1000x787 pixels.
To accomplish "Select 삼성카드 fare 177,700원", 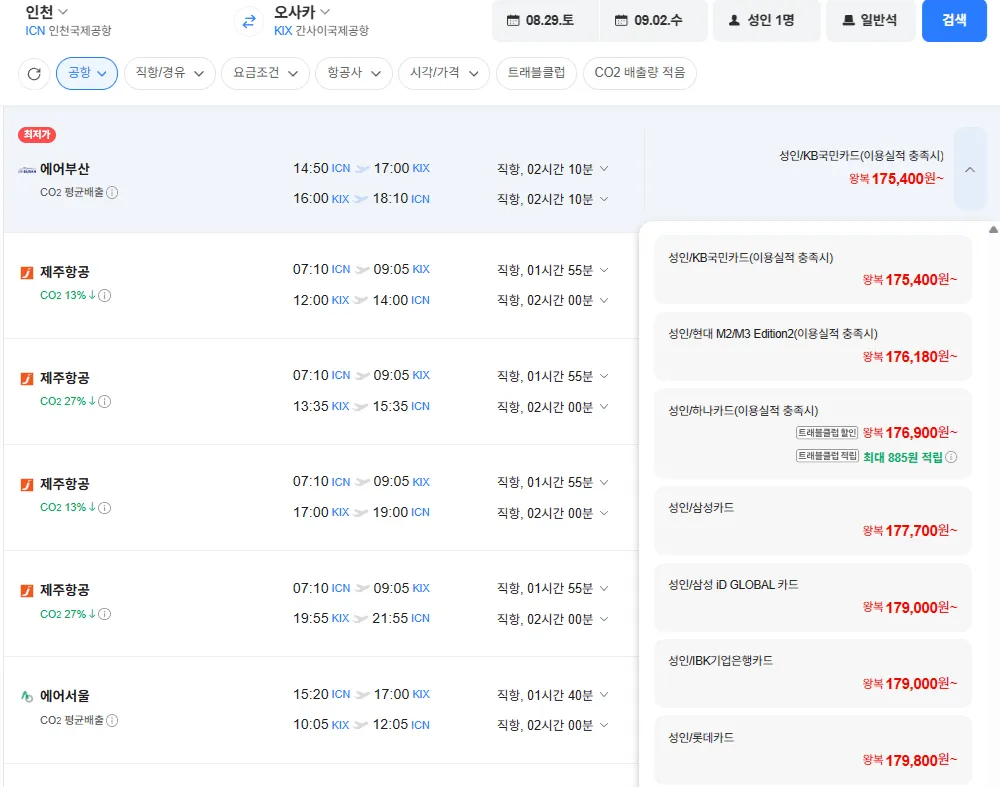I will tap(812, 520).
